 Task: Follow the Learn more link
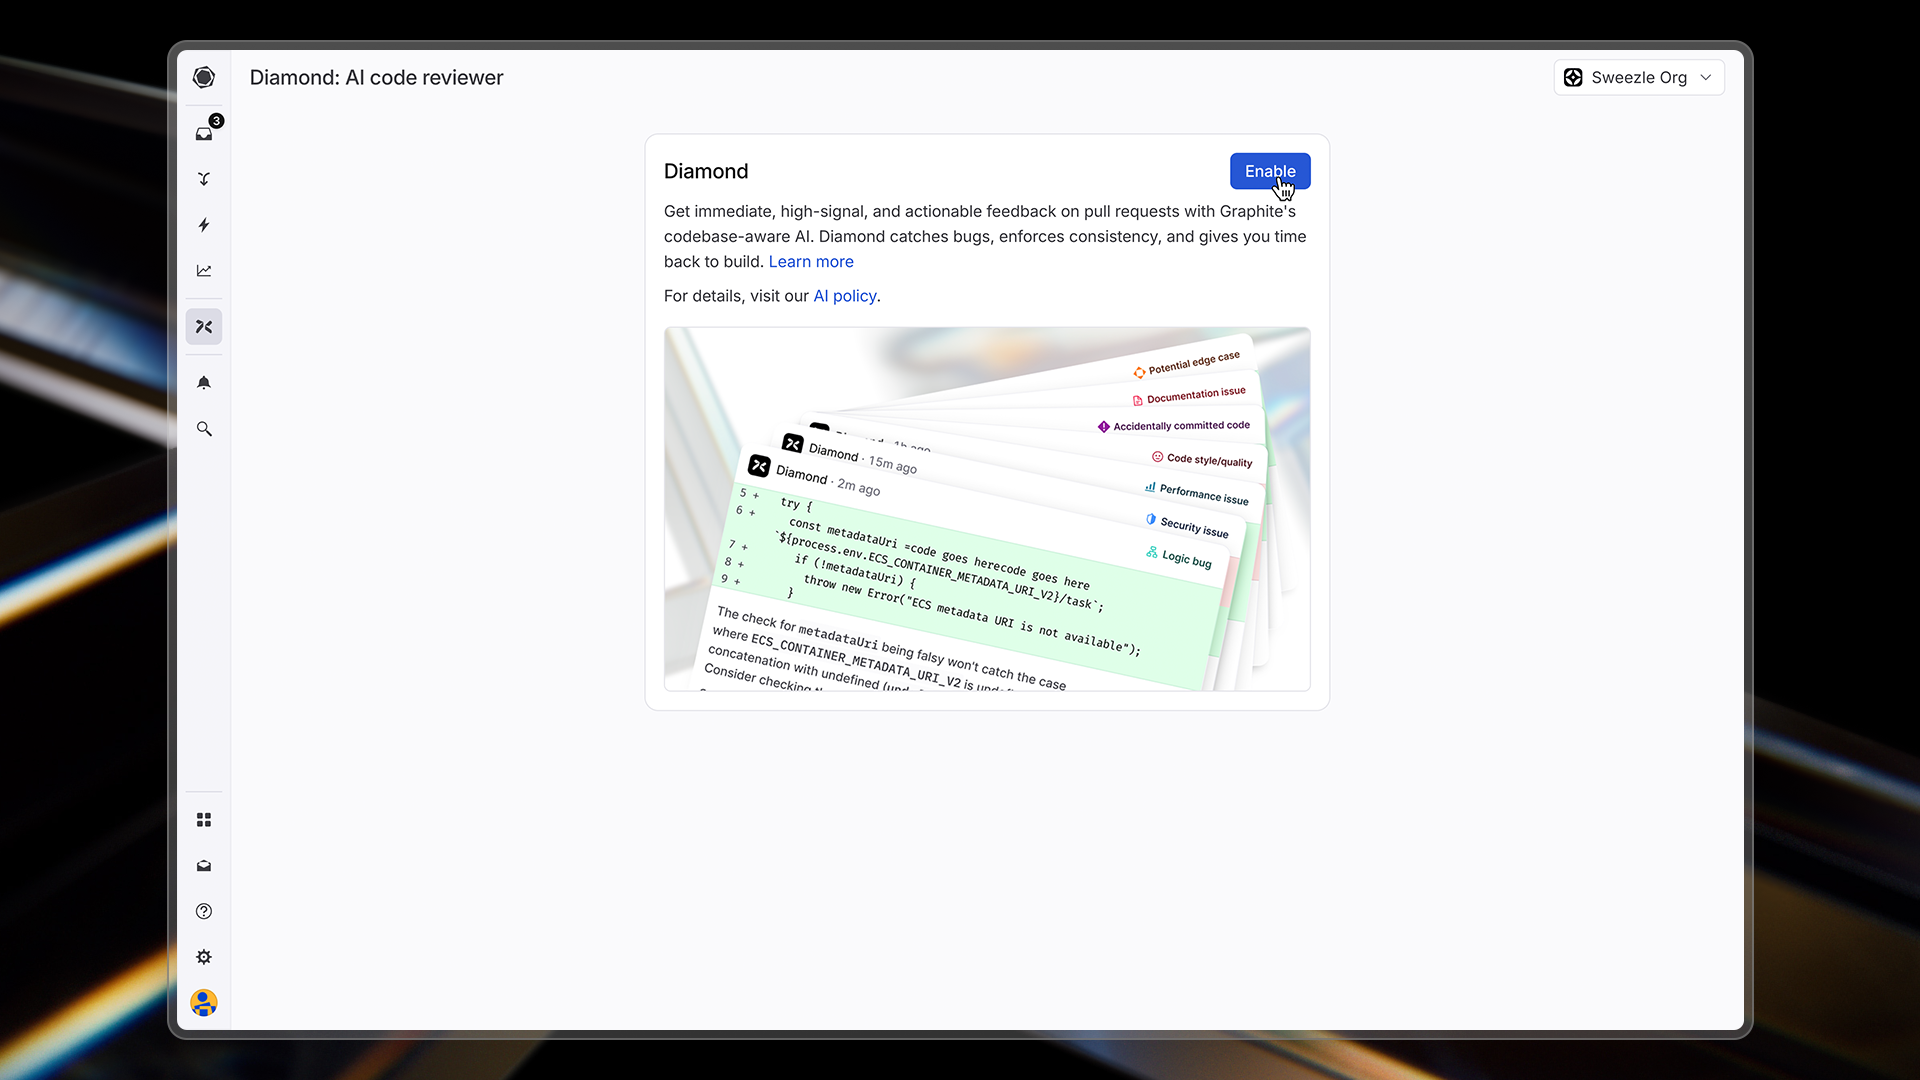(x=810, y=261)
